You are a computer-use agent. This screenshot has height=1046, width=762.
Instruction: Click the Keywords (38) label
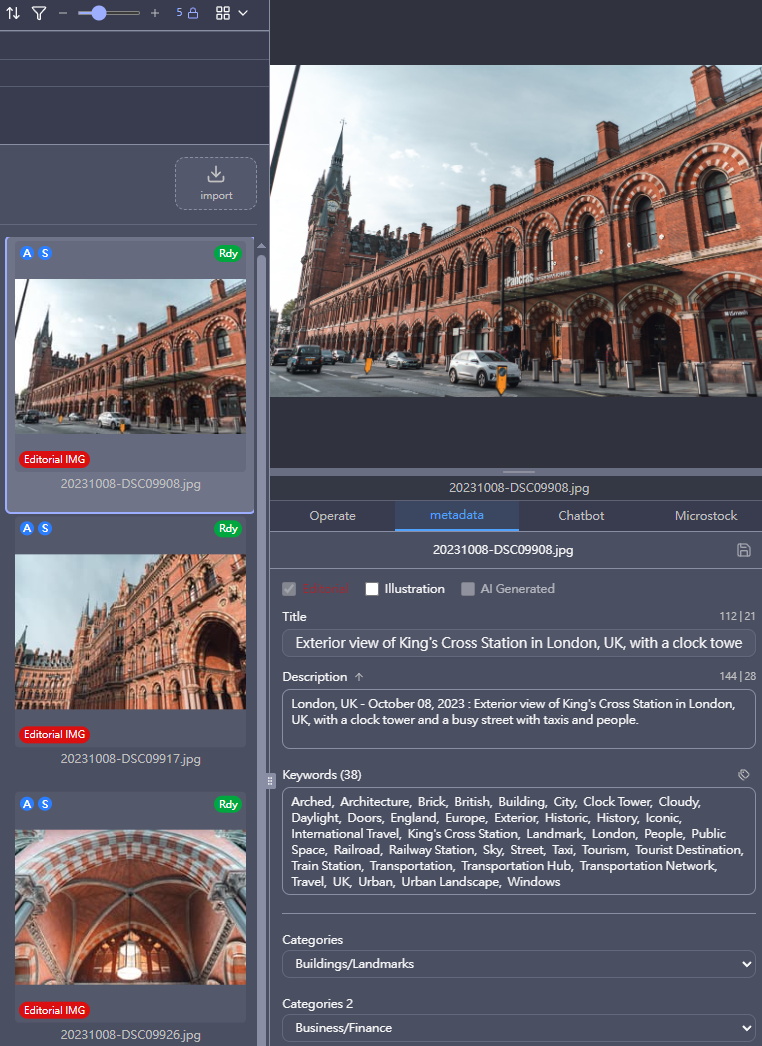click(322, 774)
